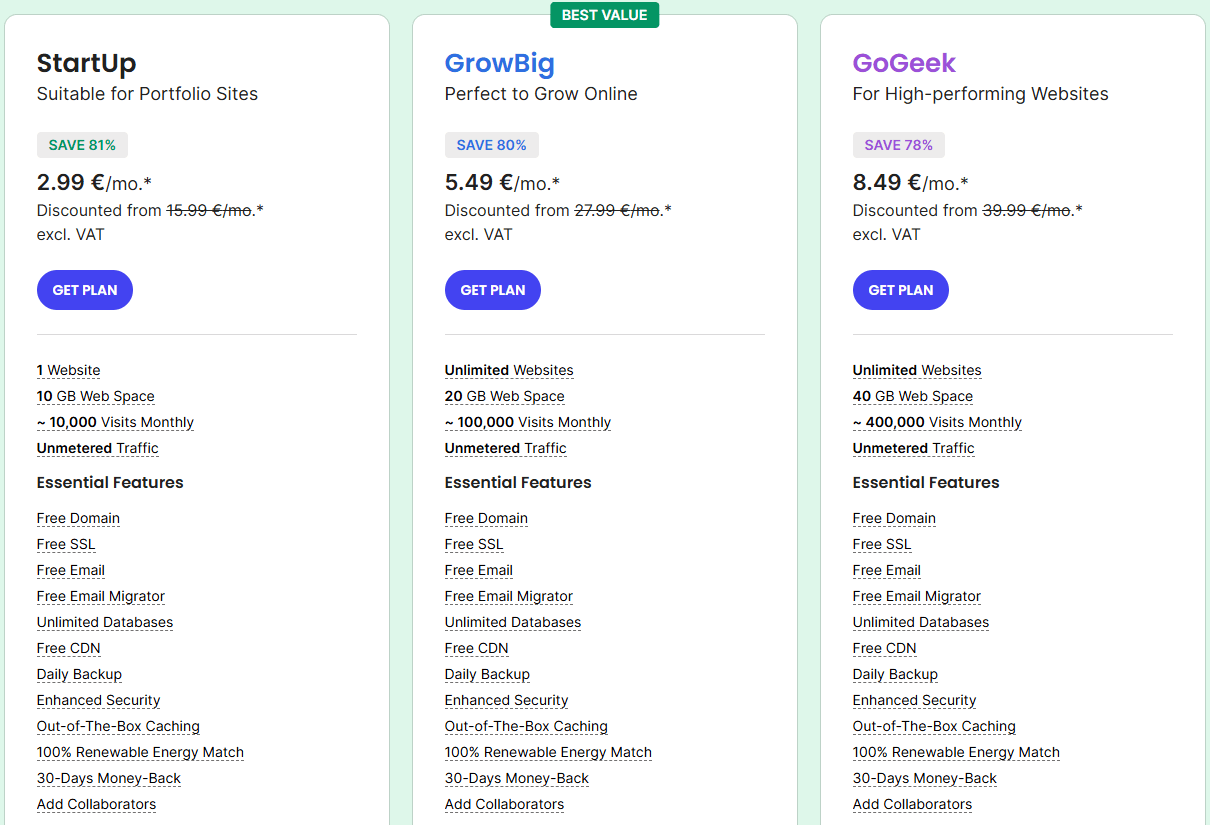Select Add Collaborators in GrowBig plan
Image resolution: width=1210 pixels, height=825 pixels.
[x=504, y=804]
